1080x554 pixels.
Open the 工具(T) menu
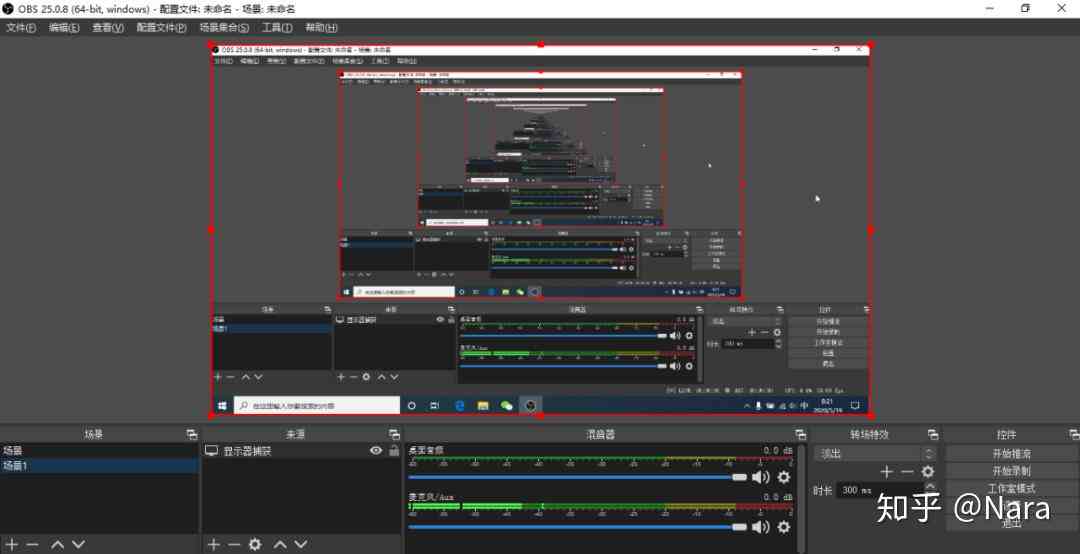pyautogui.click(x=277, y=28)
